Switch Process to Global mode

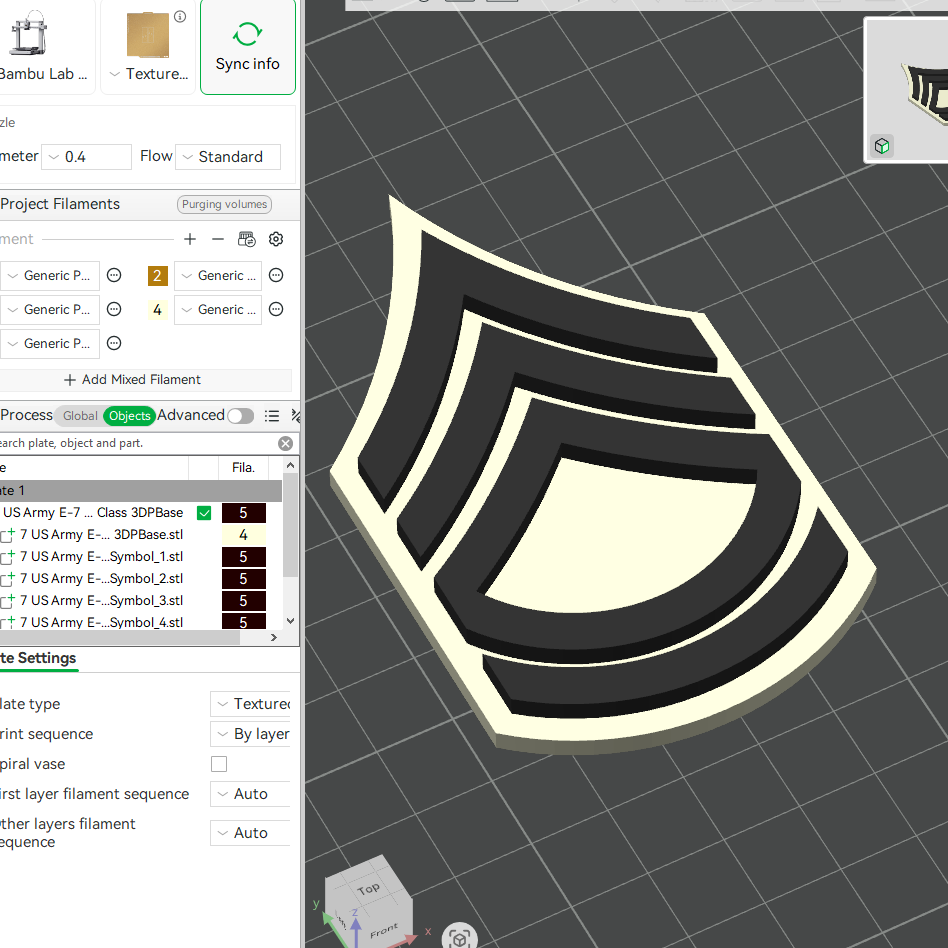click(80, 416)
